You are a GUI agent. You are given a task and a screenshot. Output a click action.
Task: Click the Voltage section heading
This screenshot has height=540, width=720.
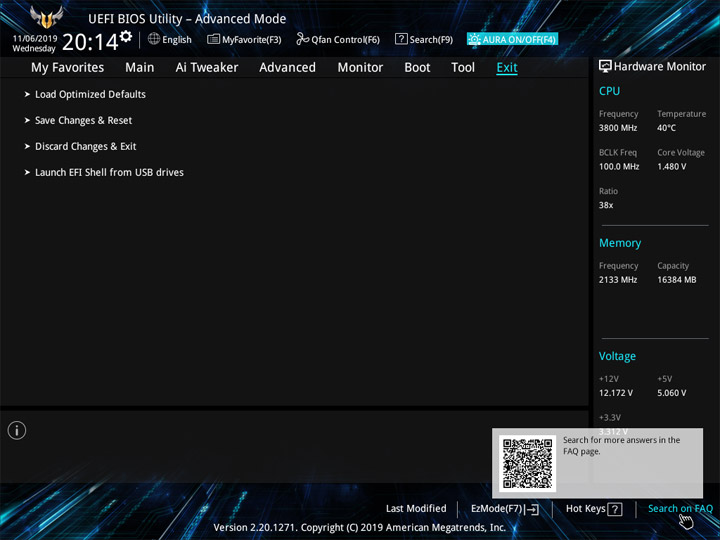[x=617, y=356]
